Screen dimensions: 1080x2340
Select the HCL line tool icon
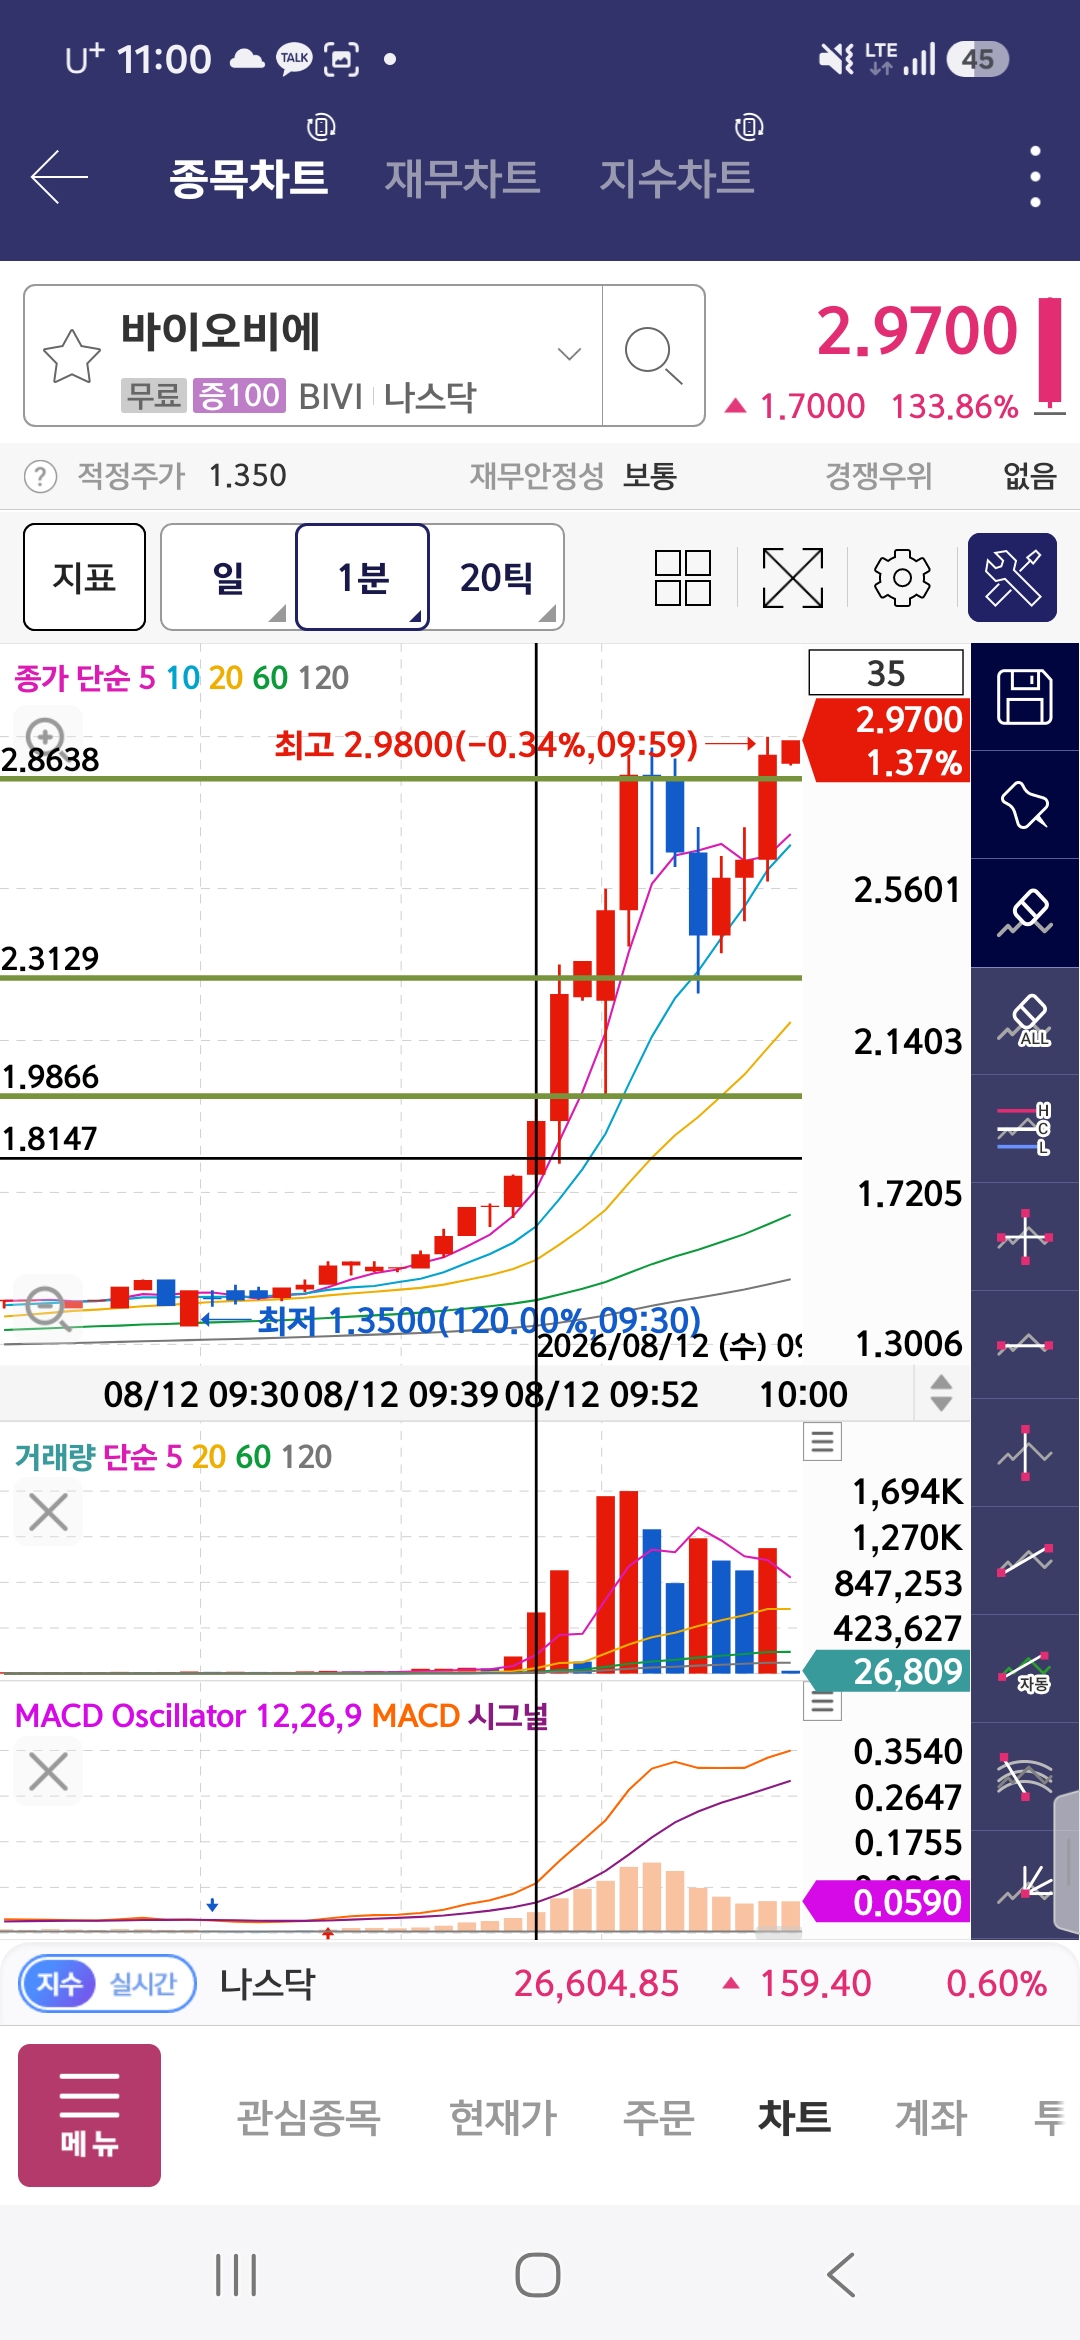1025,1129
